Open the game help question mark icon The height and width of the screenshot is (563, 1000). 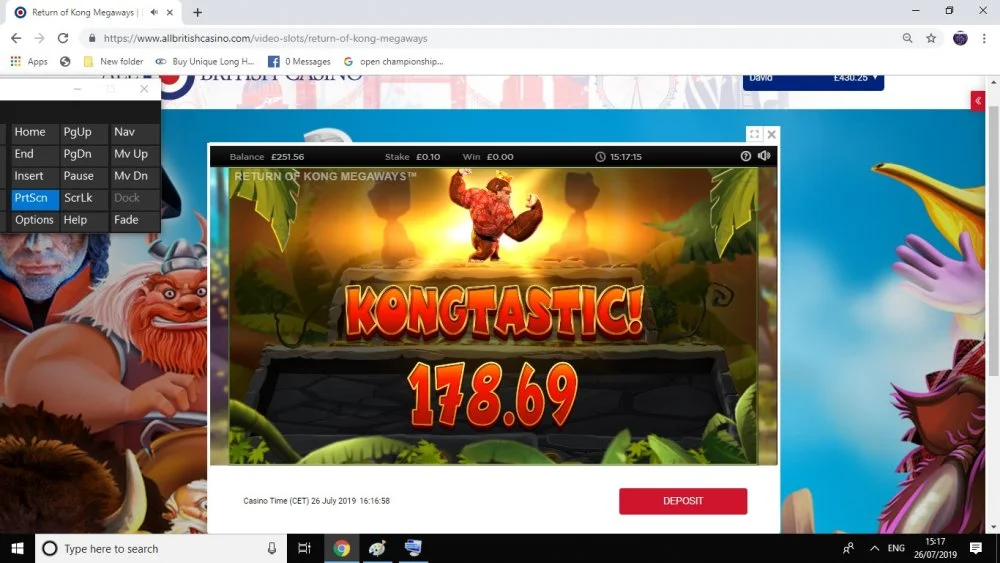pos(746,156)
